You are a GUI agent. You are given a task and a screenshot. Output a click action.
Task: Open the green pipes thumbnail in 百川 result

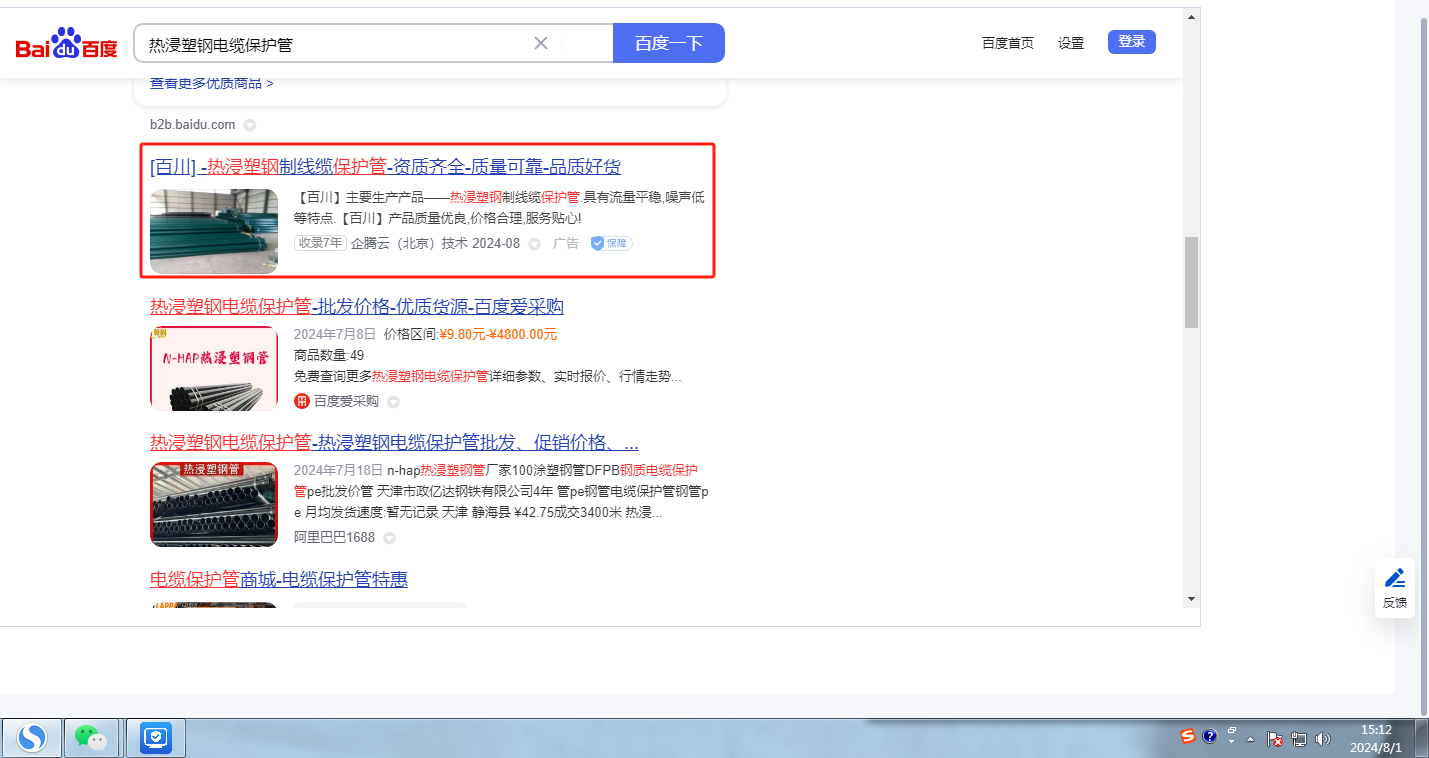(x=214, y=231)
